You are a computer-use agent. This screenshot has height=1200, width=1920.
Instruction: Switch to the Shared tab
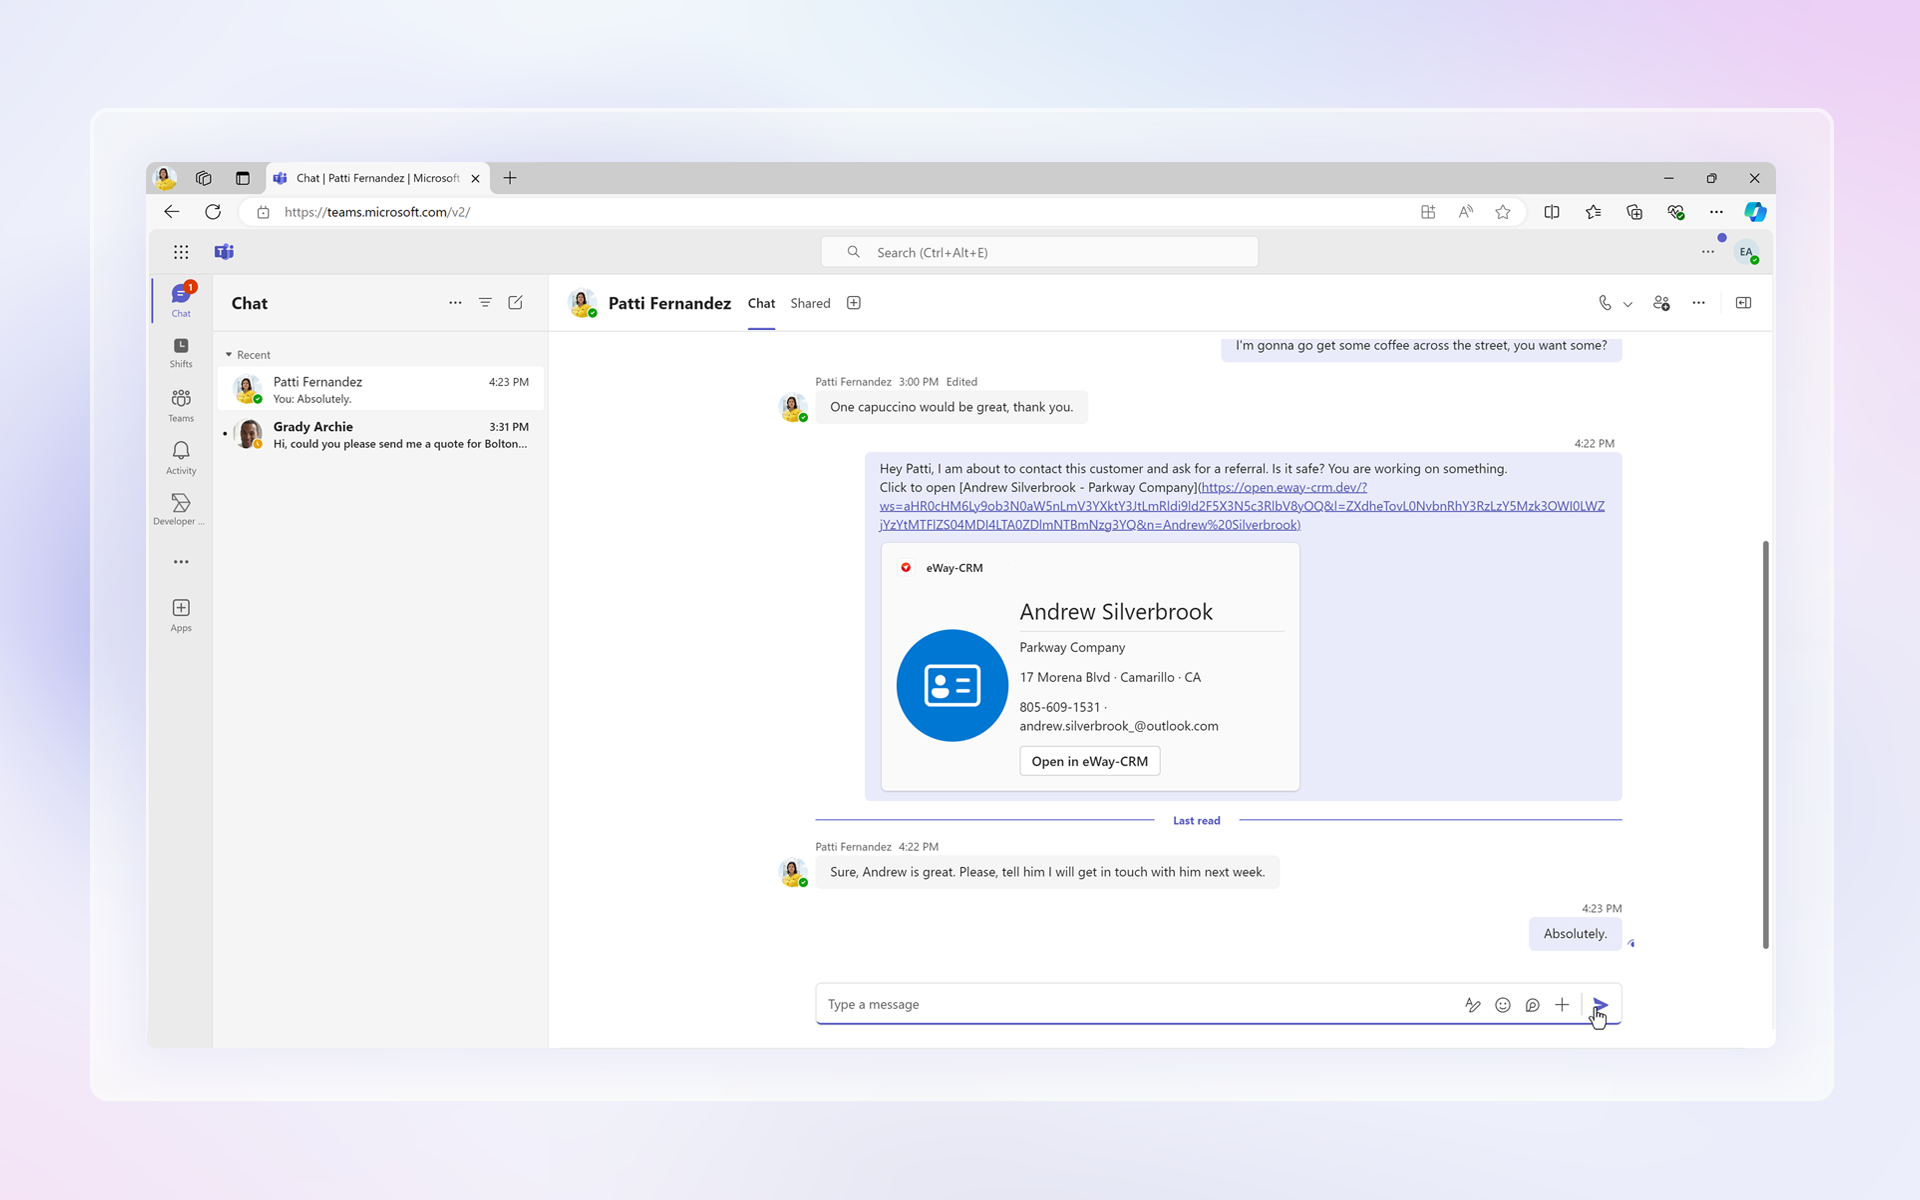click(810, 303)
